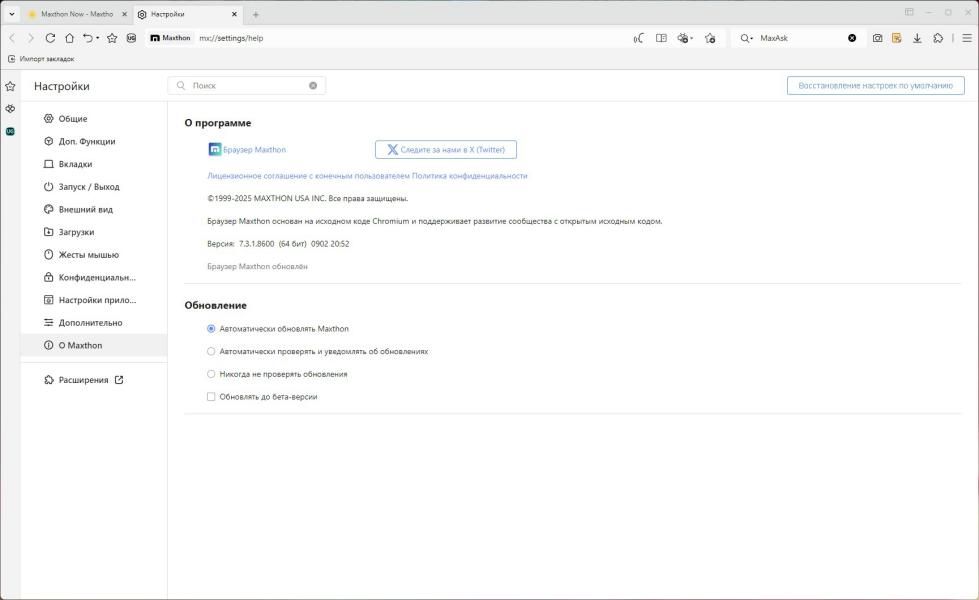The image size is (979, 600).
Task: Switch to the Maxthon Now tab
Action: coord(77,14)
